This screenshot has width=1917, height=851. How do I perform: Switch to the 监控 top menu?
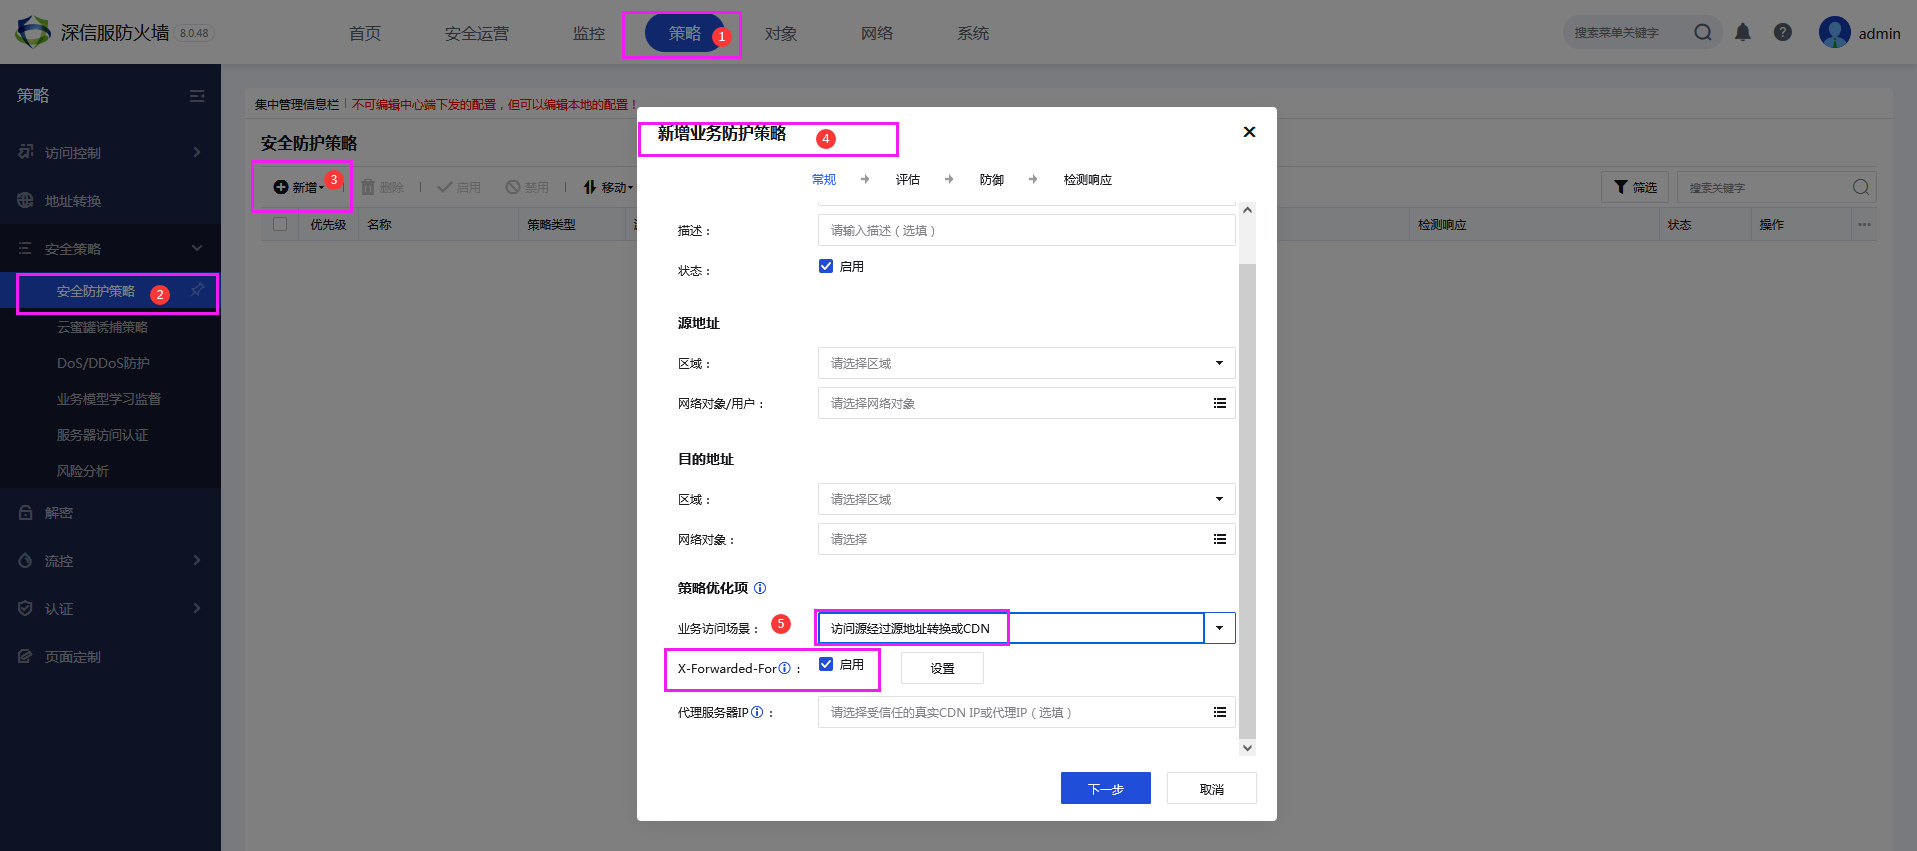tap(589, 34)
